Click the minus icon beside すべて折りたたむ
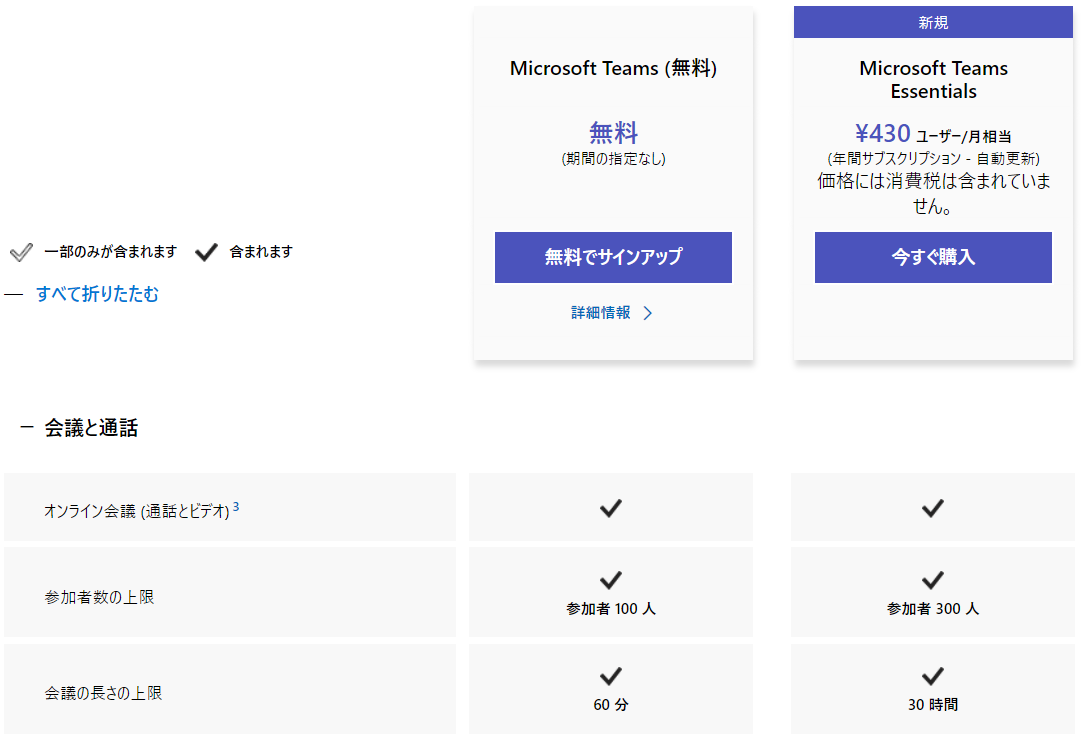Screen dimensions: 1090x734 (13, 295)
